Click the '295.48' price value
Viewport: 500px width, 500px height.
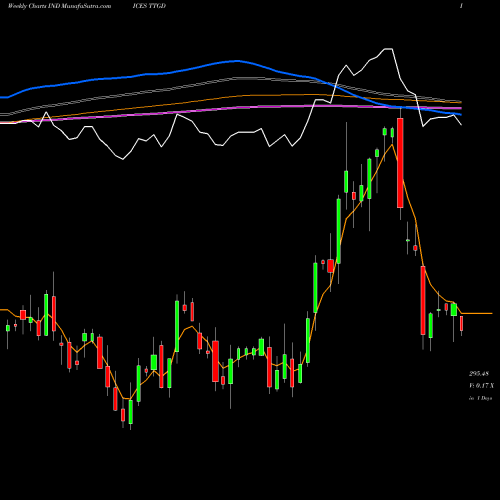(479, 373)
